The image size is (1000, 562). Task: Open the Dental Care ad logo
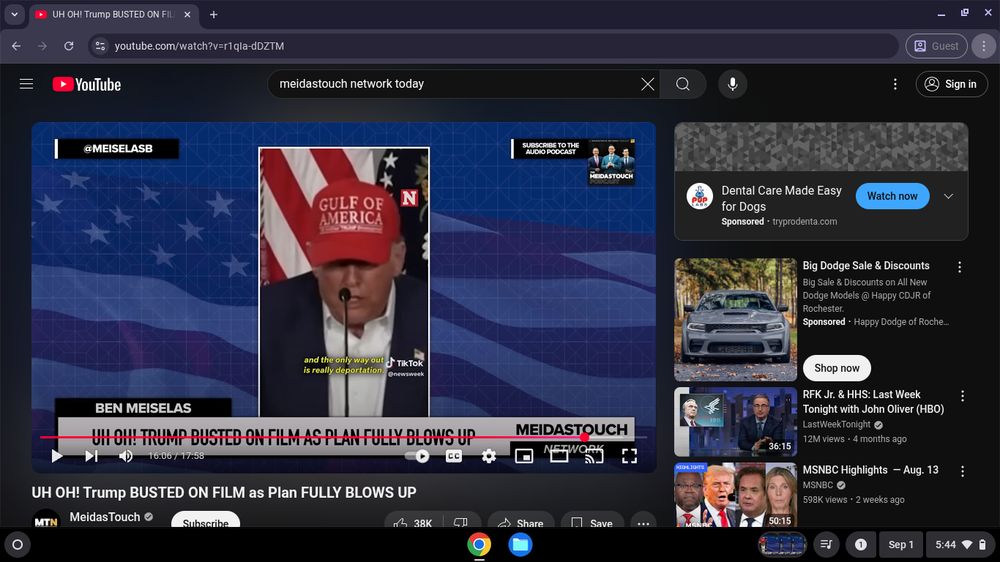pyautogui.click(x=700, y=196)
